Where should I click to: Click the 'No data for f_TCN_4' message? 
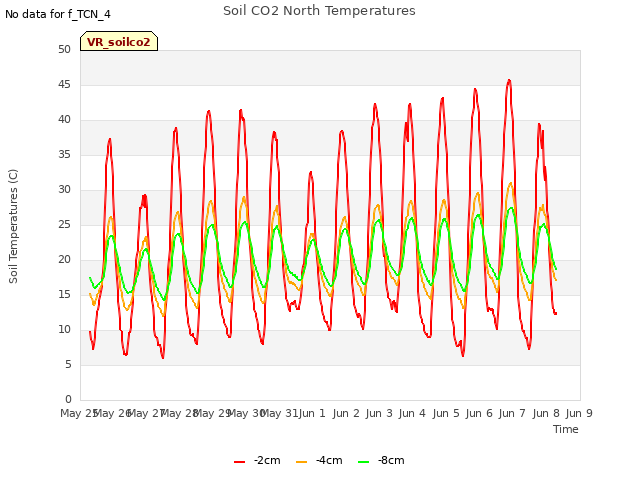click(58, 14)
